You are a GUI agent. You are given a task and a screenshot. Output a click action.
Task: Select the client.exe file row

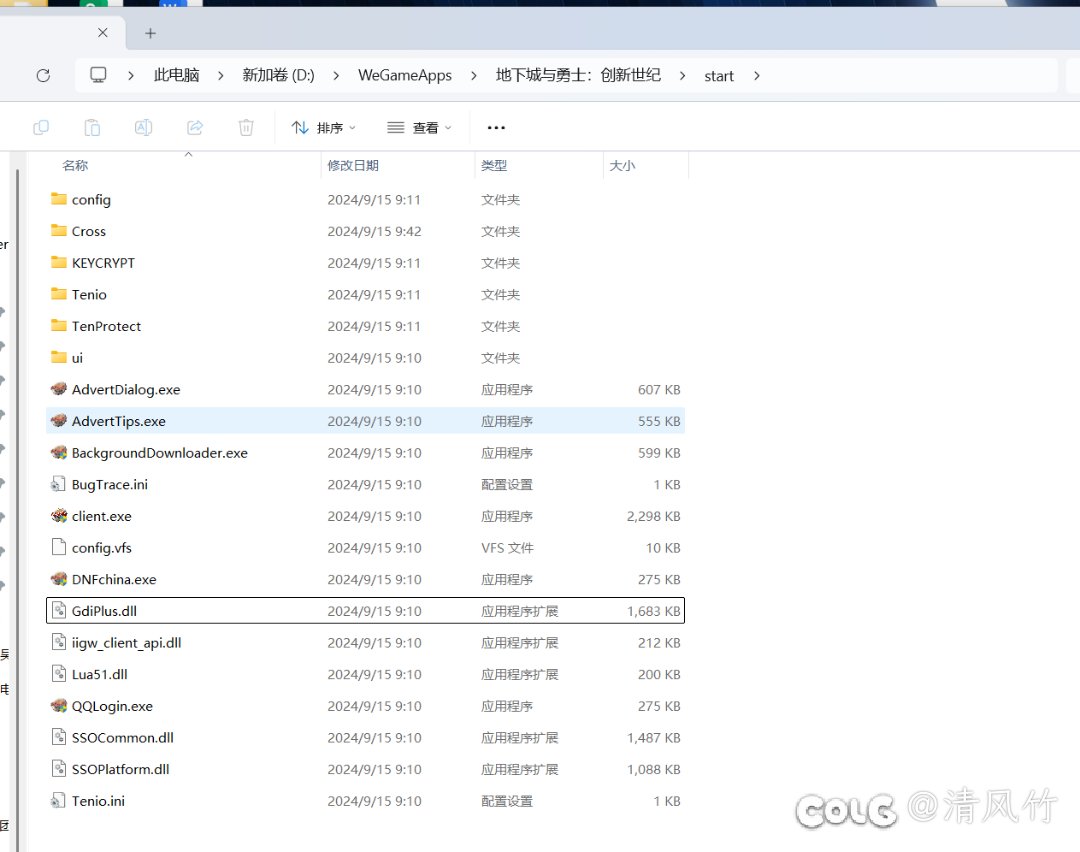101,516
